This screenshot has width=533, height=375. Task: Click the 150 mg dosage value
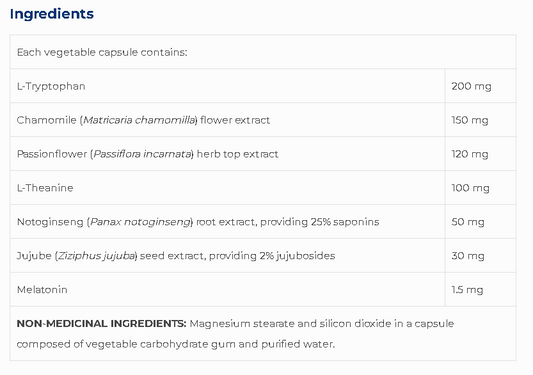[x=470, y=120]
